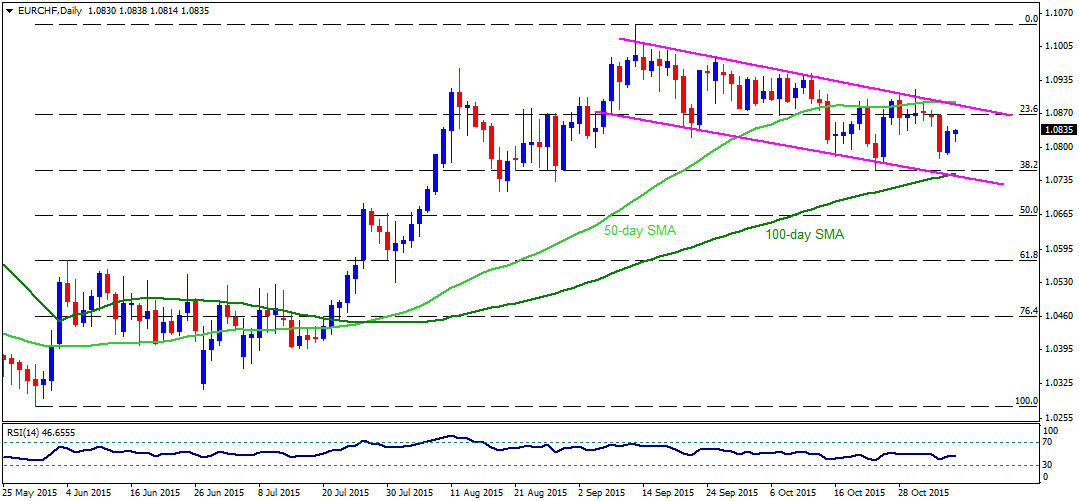Click the current price tag 1.0835
The width and height of the screenshot is (1079, 501).
click(1056, 129)
